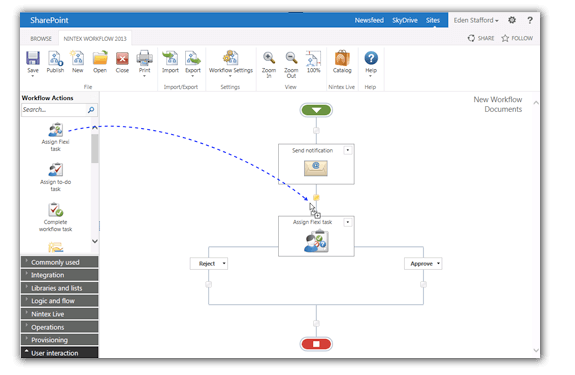Click the Export icon in ribbon
The height and width of the screenshot is (375, 575).
tap(193, 58)
